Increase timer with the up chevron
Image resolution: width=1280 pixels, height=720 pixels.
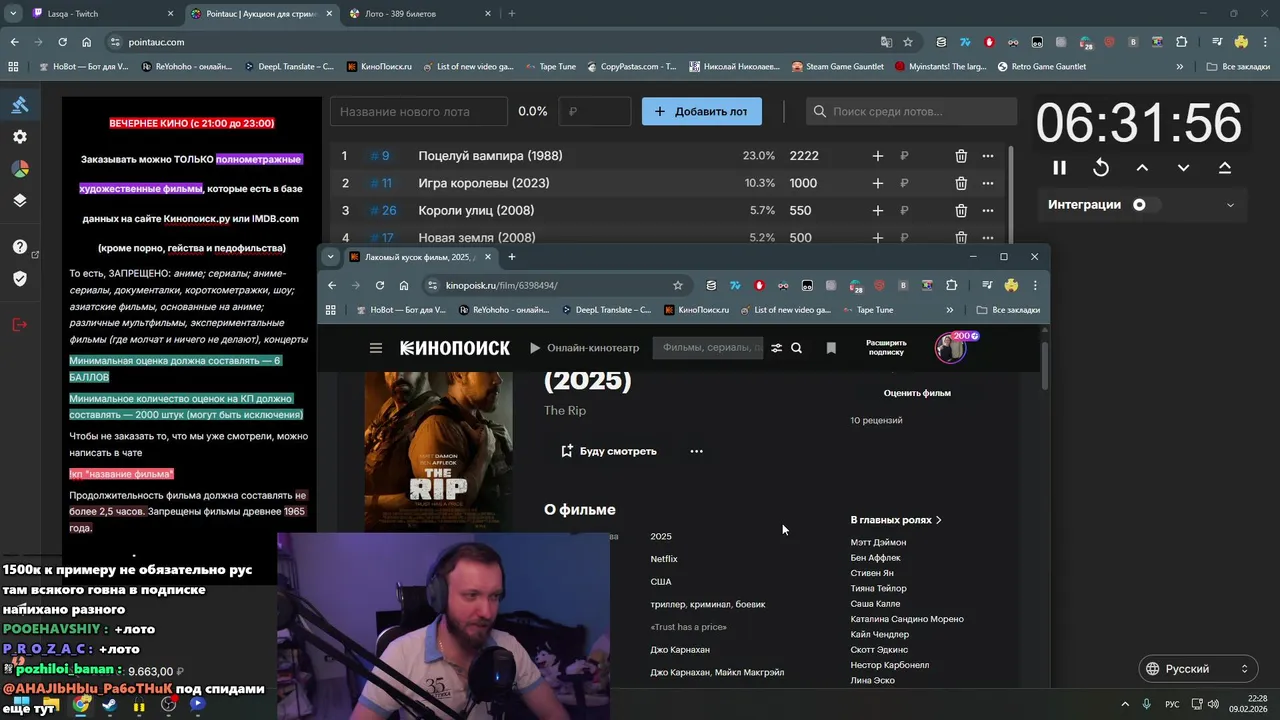pos(1142,168)
